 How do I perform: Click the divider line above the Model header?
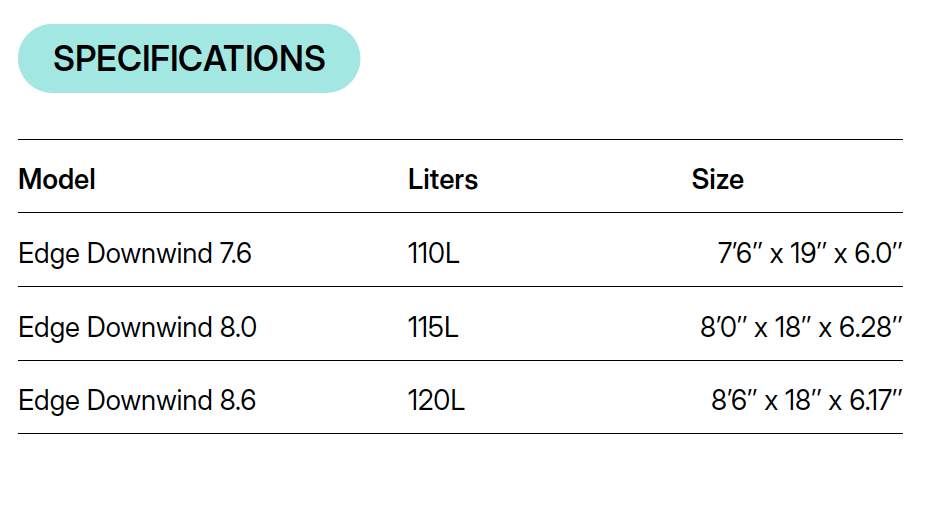(x=460, y=139)
